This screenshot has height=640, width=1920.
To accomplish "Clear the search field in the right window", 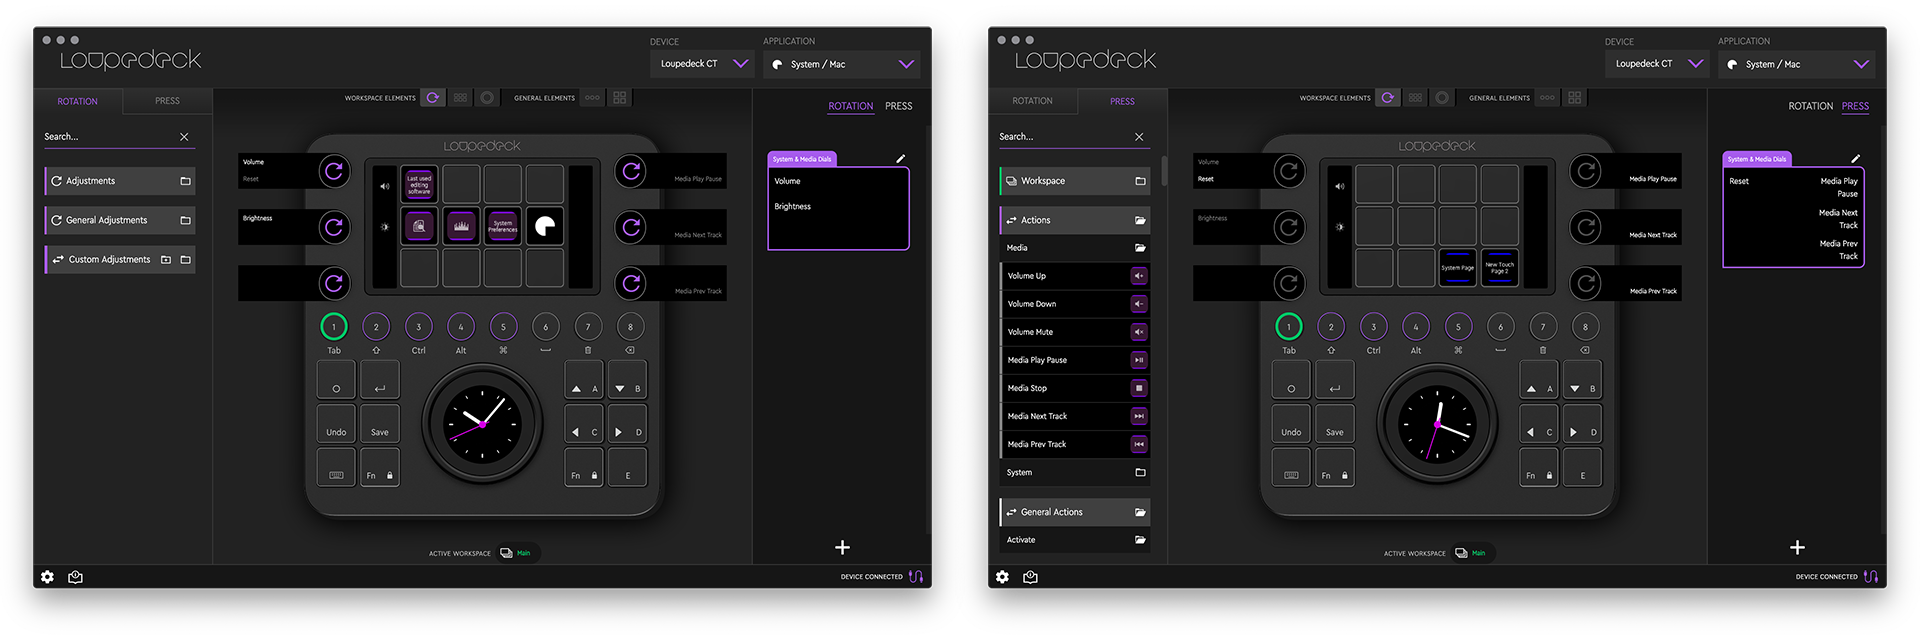I will [x=1139, y=137].
